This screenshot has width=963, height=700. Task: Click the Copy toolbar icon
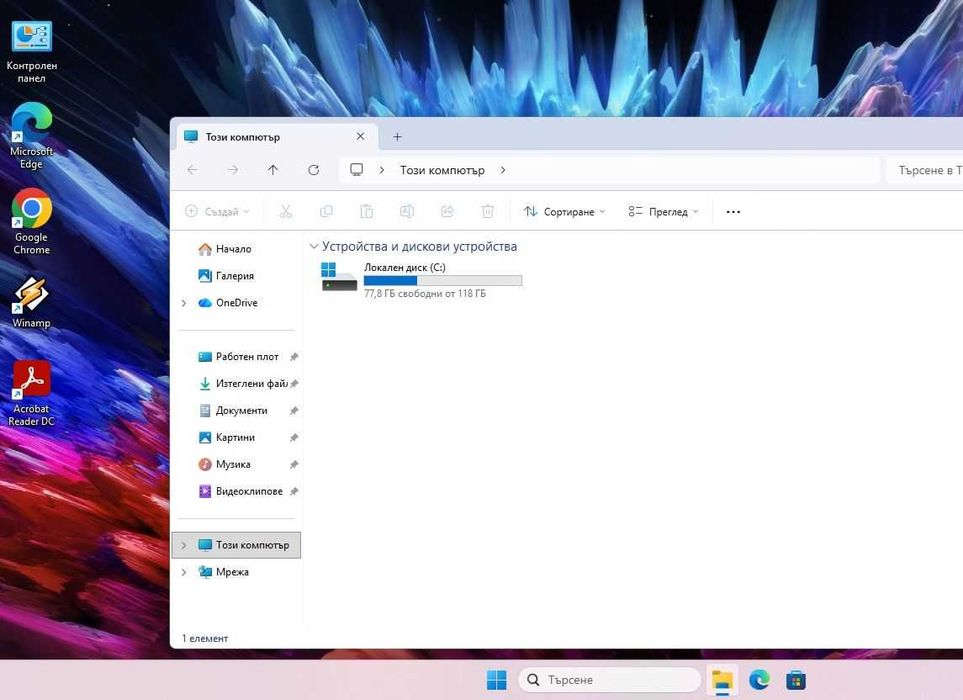point(326,212)
